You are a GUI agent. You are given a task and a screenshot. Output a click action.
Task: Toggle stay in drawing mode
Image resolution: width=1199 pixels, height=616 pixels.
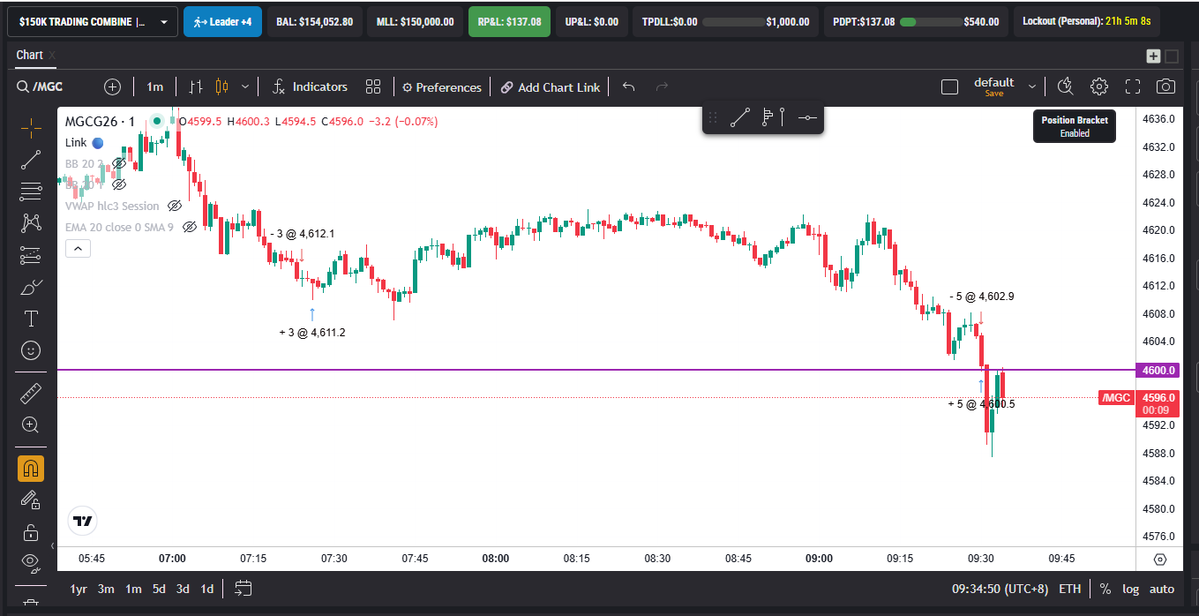coord(31,500)
